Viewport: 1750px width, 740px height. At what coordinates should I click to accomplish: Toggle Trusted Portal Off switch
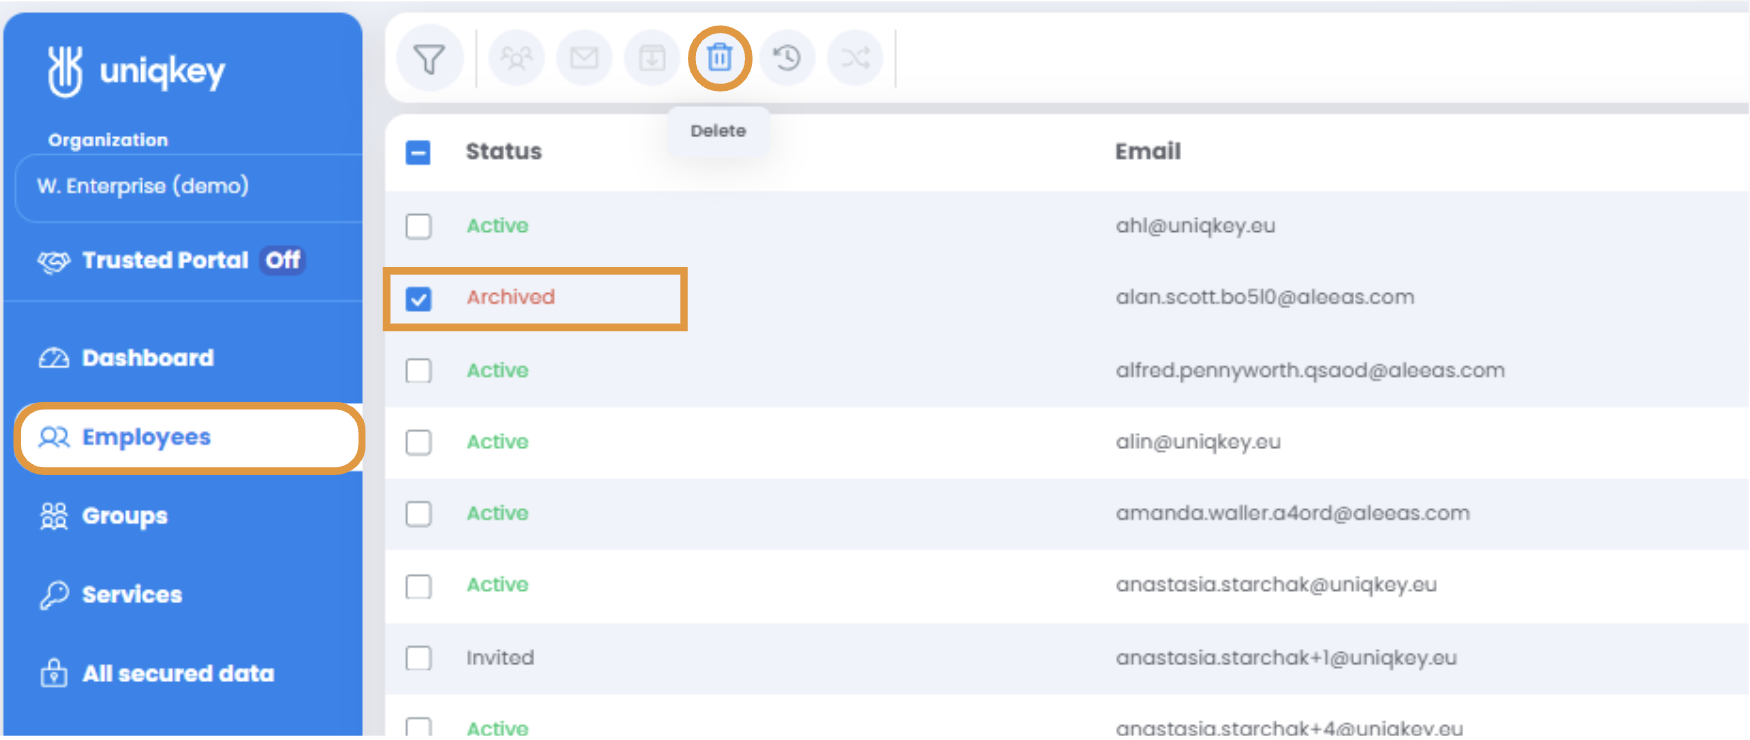pyautogui.click(x=283, y=260)
